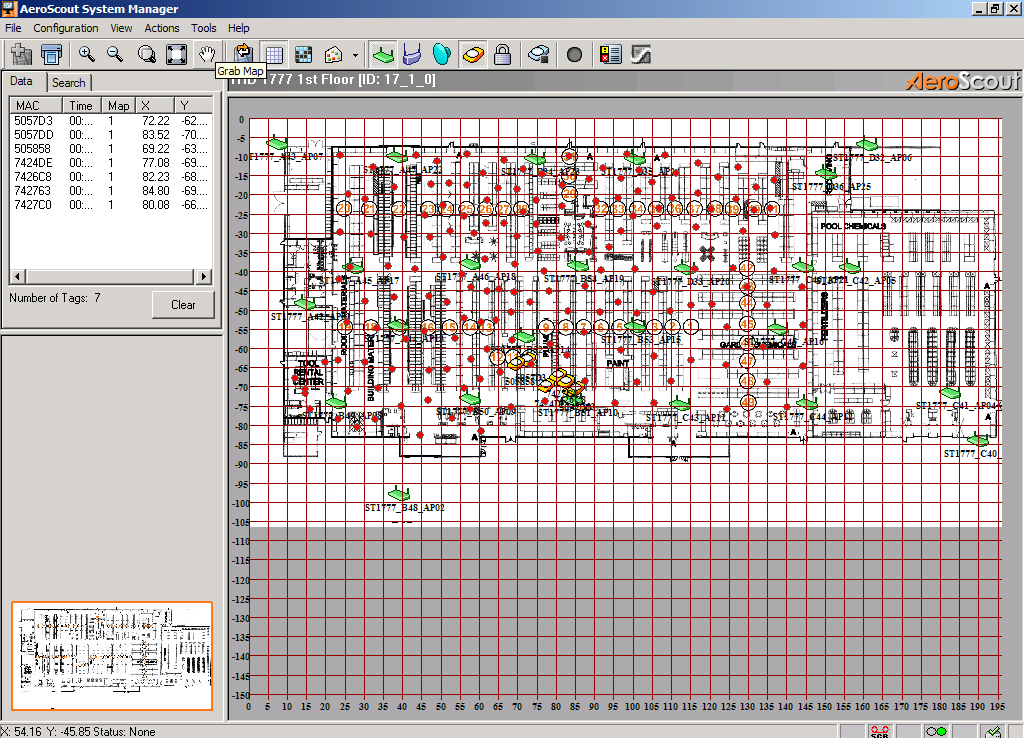Click the yellow-red list report icon

[x=610, y=54]
